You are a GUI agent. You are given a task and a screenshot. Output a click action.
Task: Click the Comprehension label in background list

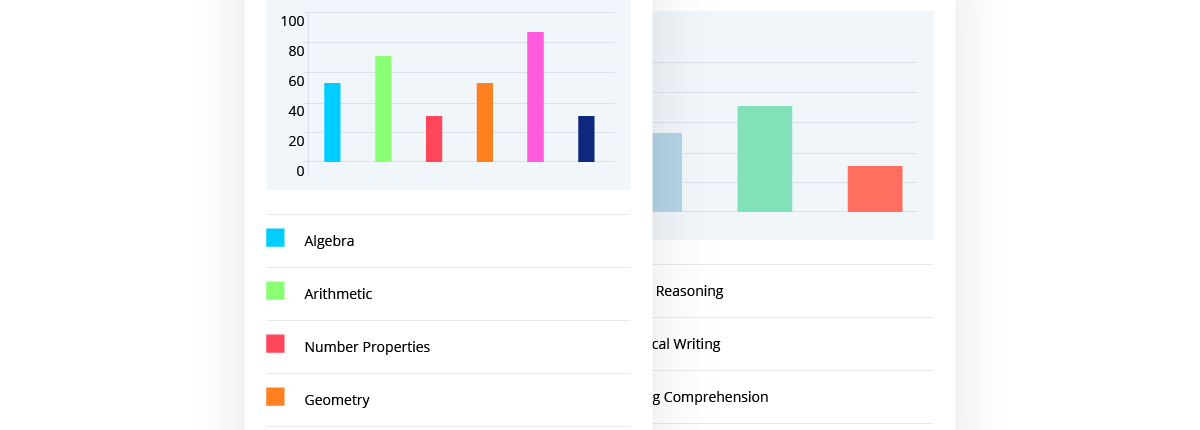(x=714, y=397)
